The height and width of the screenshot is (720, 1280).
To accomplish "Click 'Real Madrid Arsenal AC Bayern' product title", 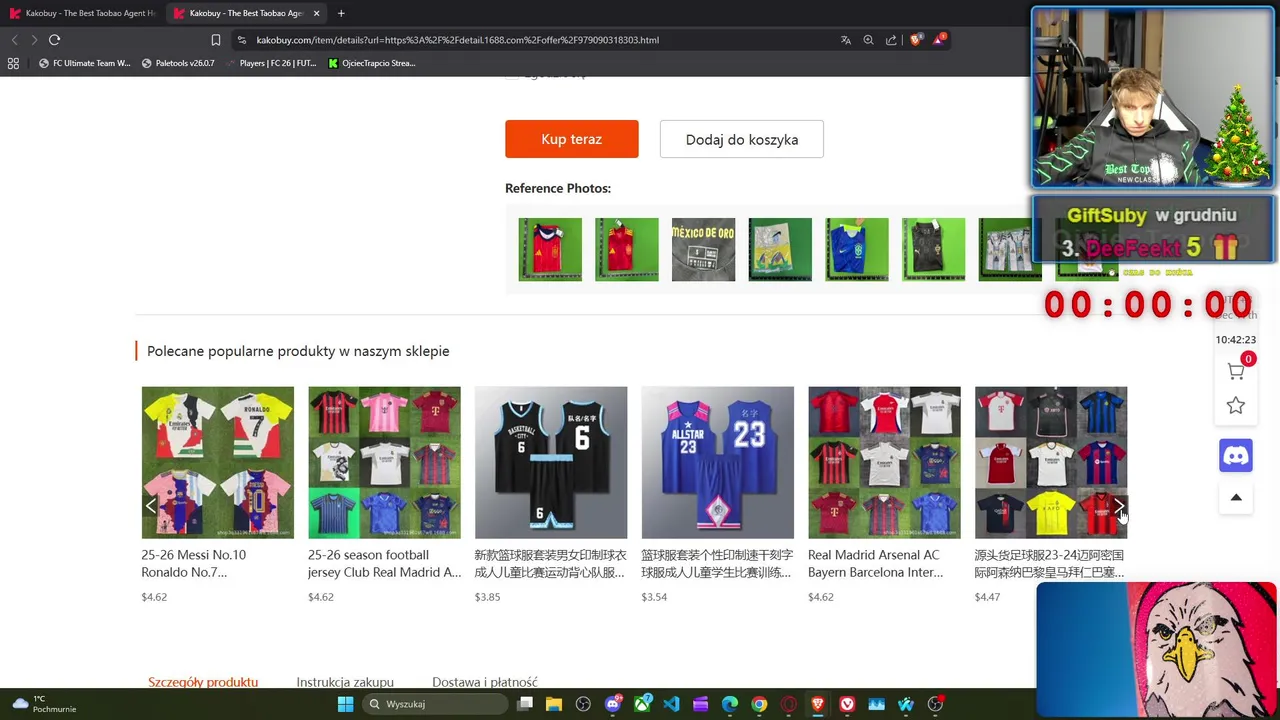I will pyautogui.click(x=875, y=563).
